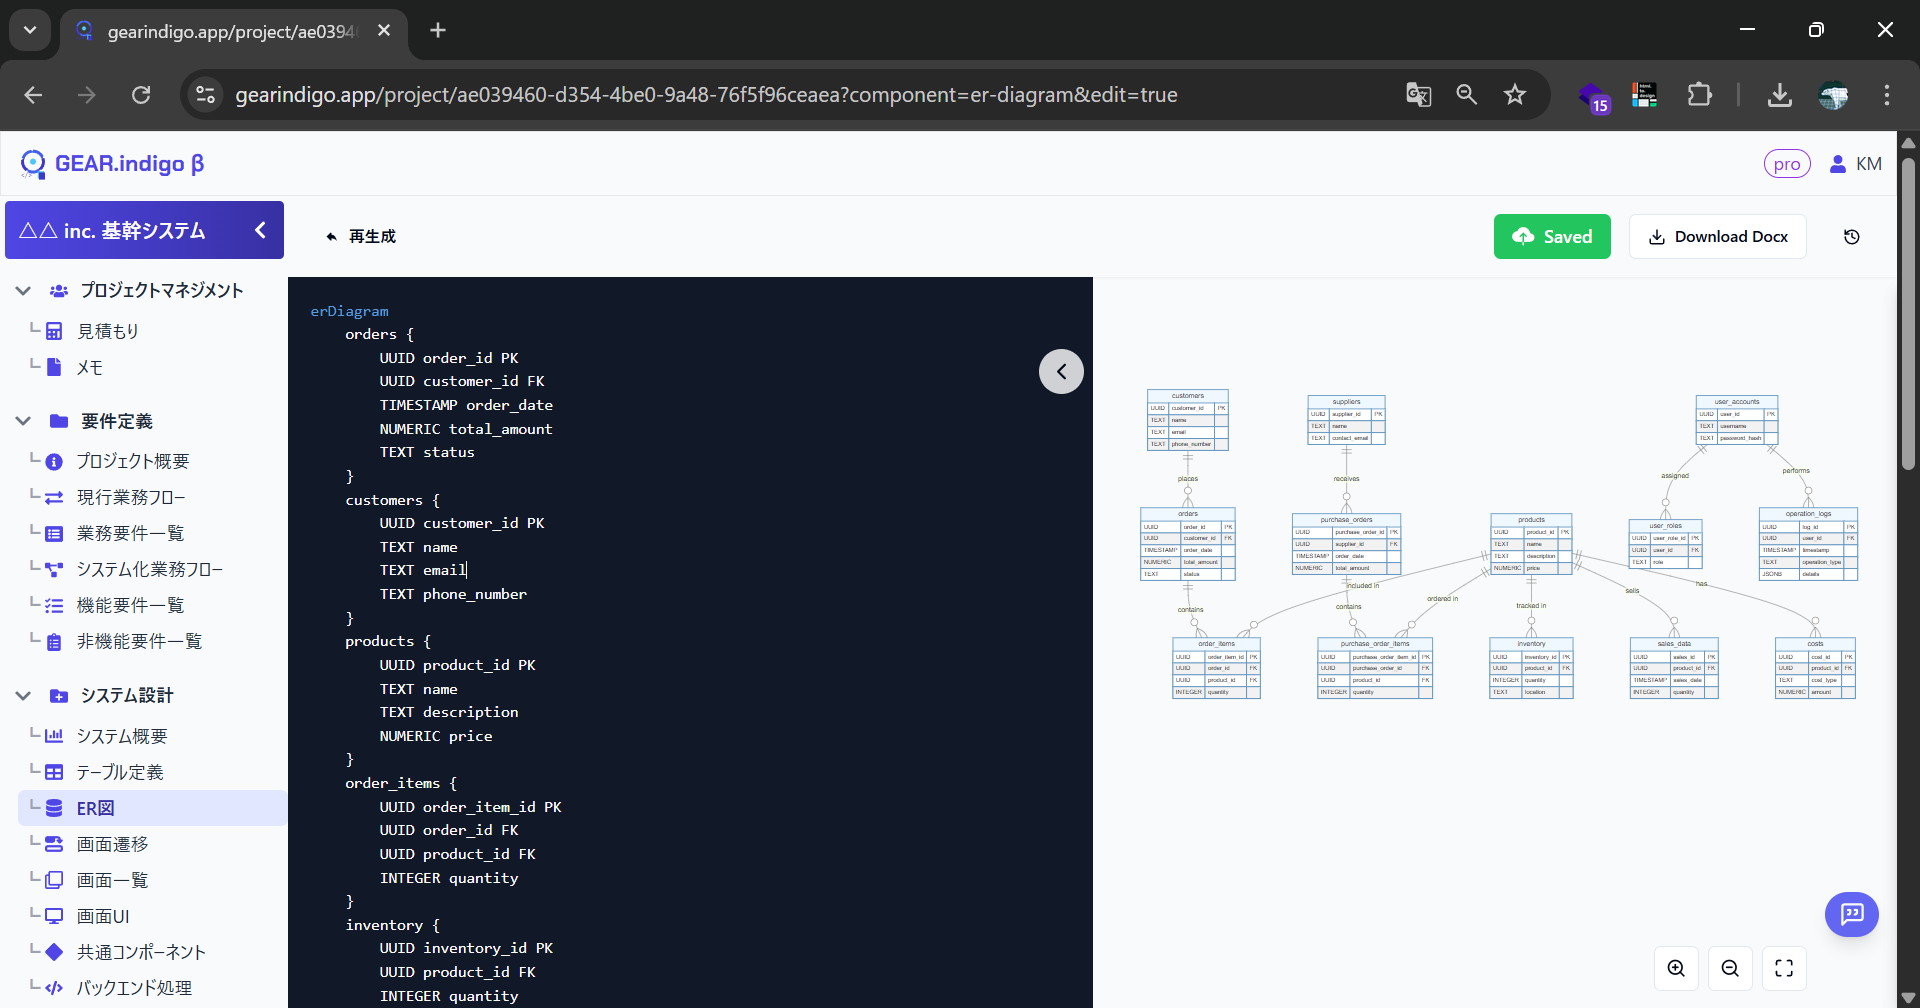1920x1008 pixels.
Task: Collapse the システム設計 section
Action: coord(23,696)
